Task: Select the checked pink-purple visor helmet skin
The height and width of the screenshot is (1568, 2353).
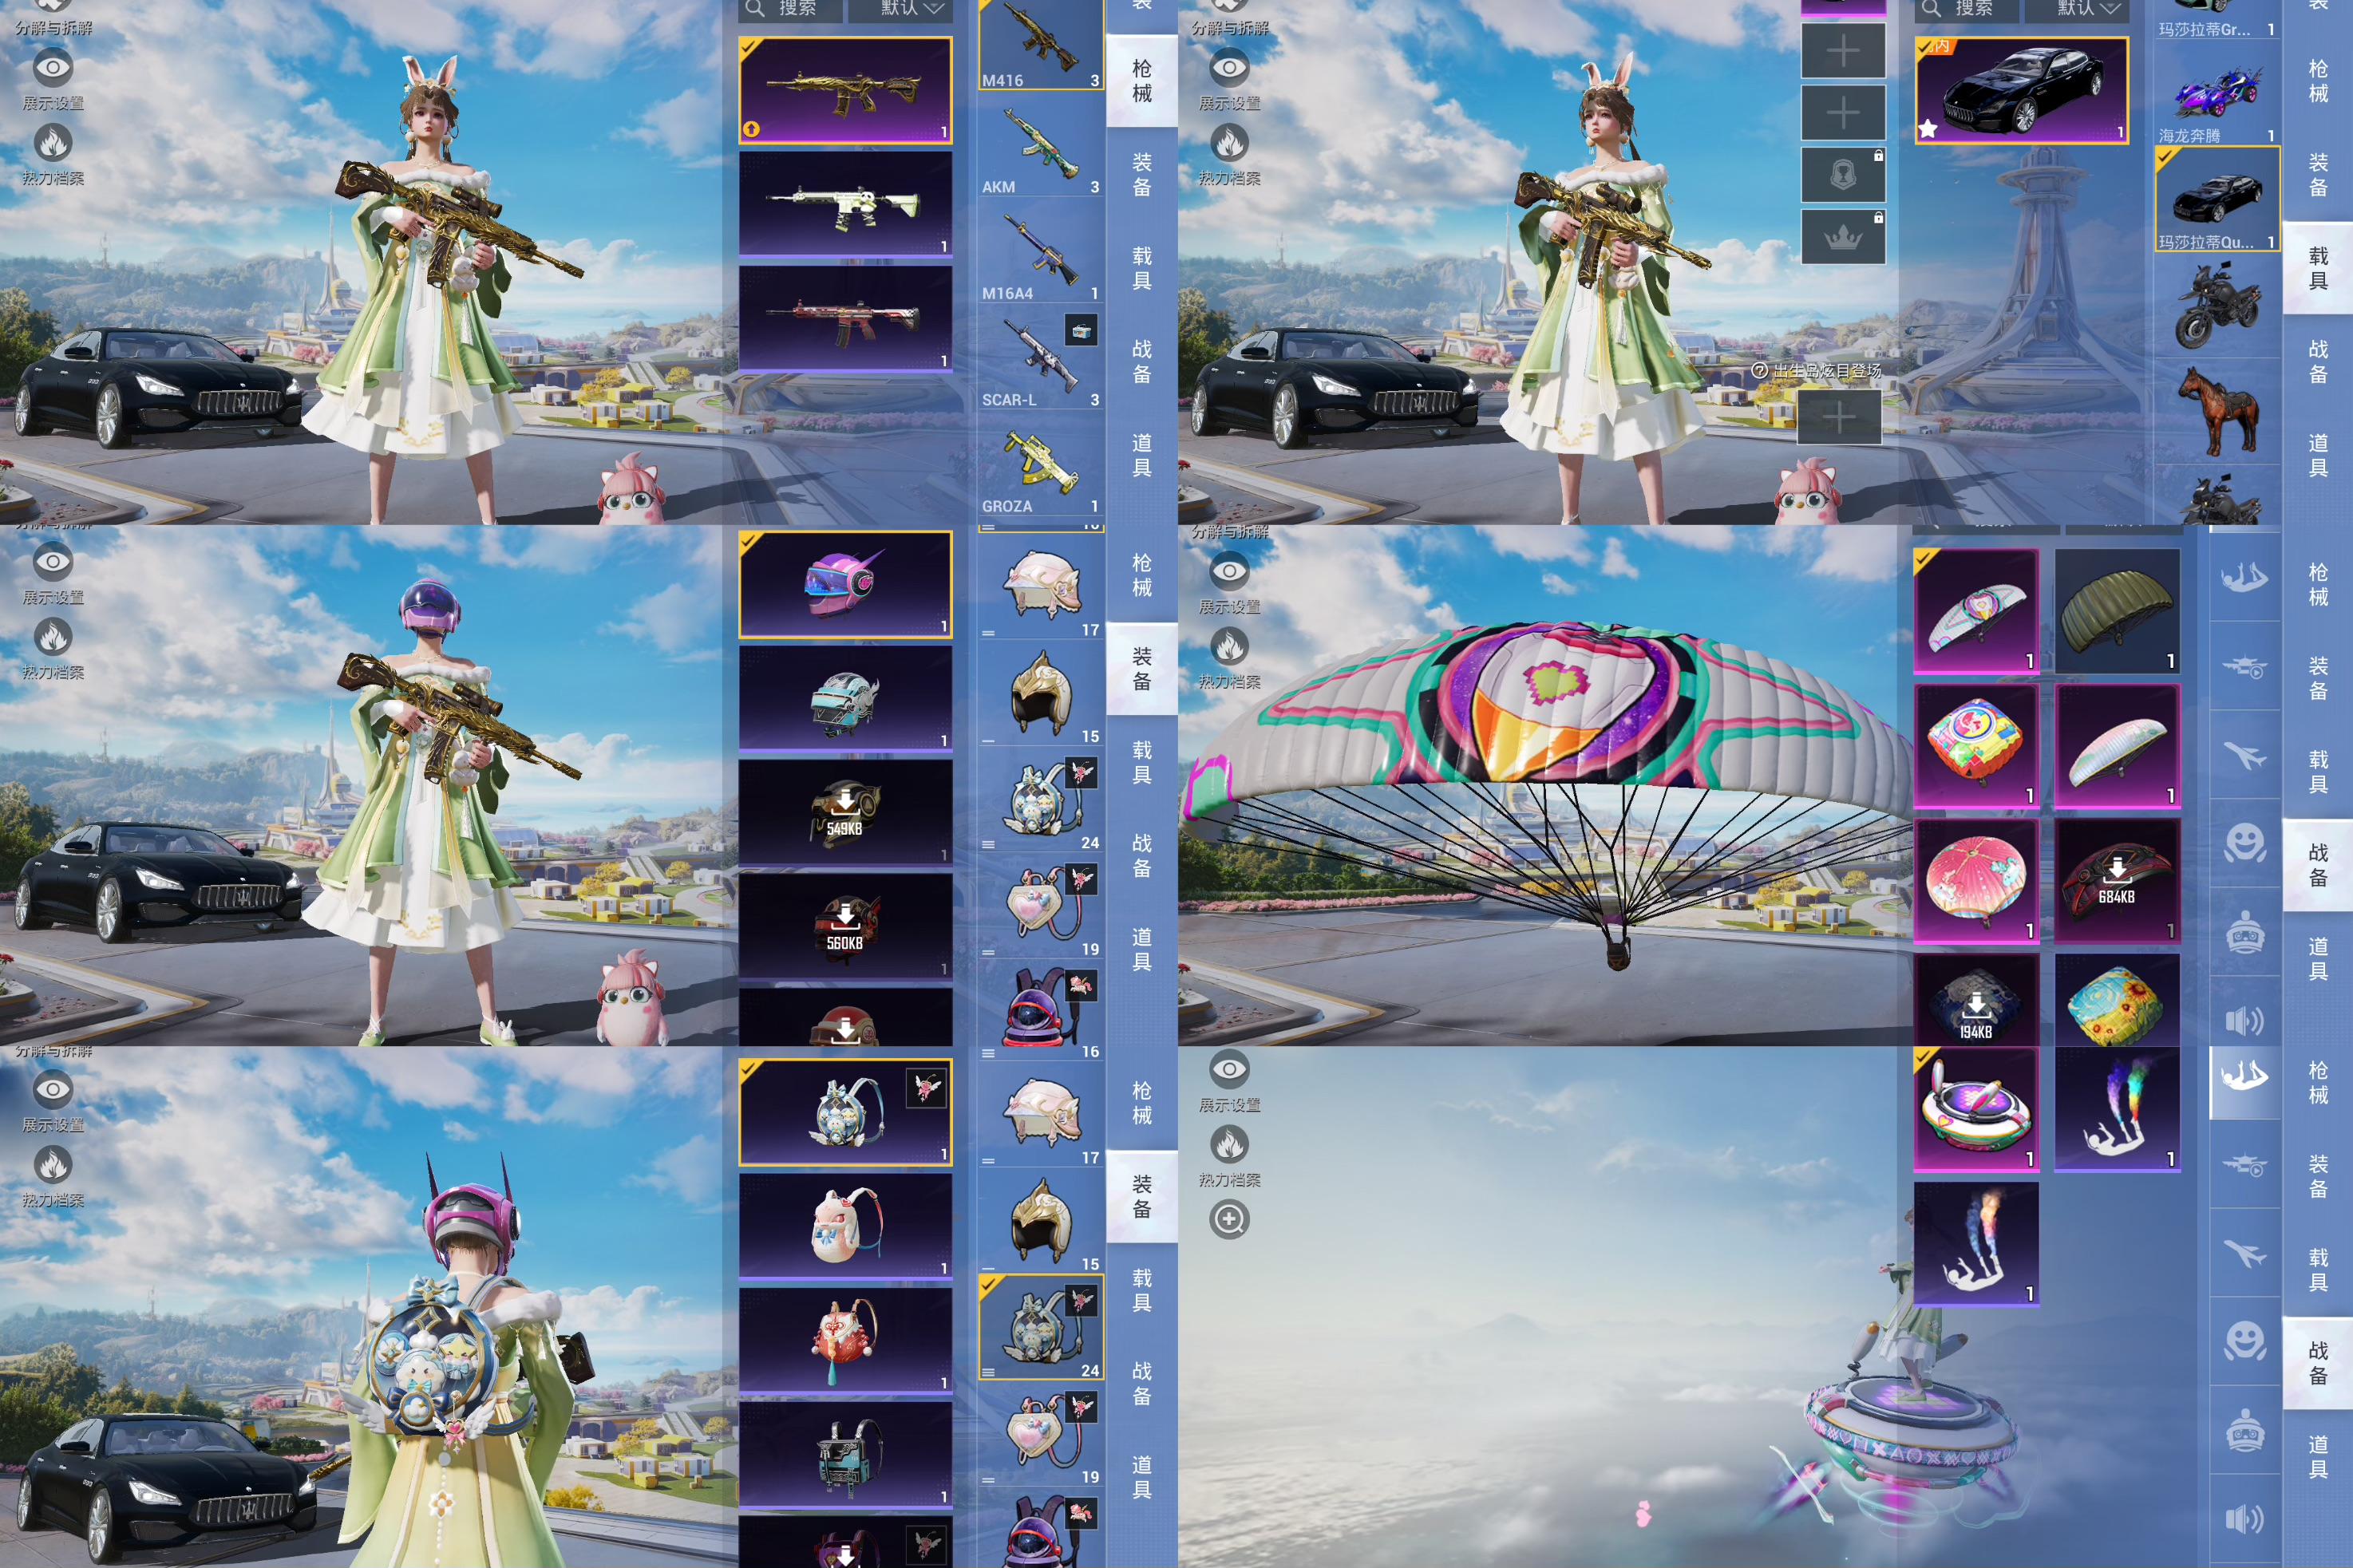Action: point(845,585)
